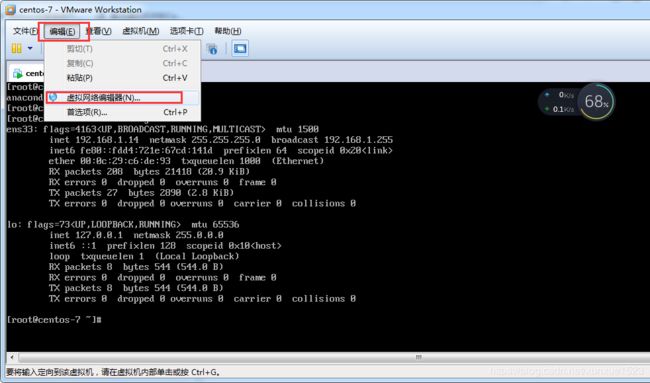Image resolution: width=650 pixels, height=383 pixels.
Task: Click the "ether 00:0c:29:c6:de:93" line
Action: coord(187,161)
